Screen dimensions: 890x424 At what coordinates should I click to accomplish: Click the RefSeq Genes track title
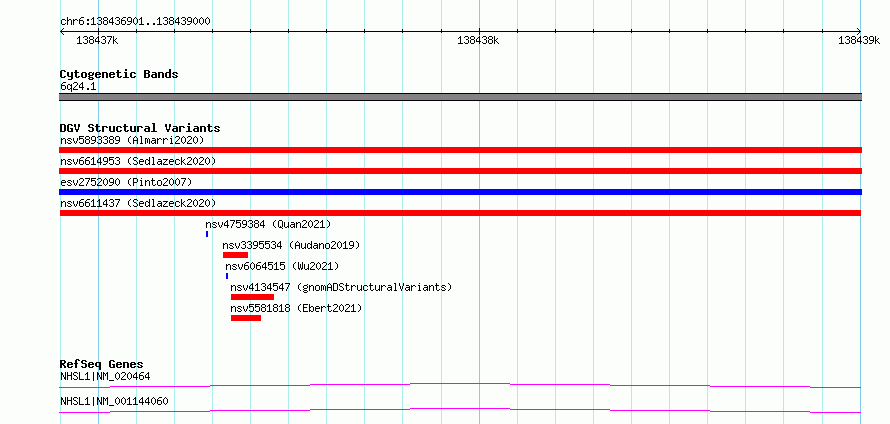pyautogui.click(x=101, y=364)
